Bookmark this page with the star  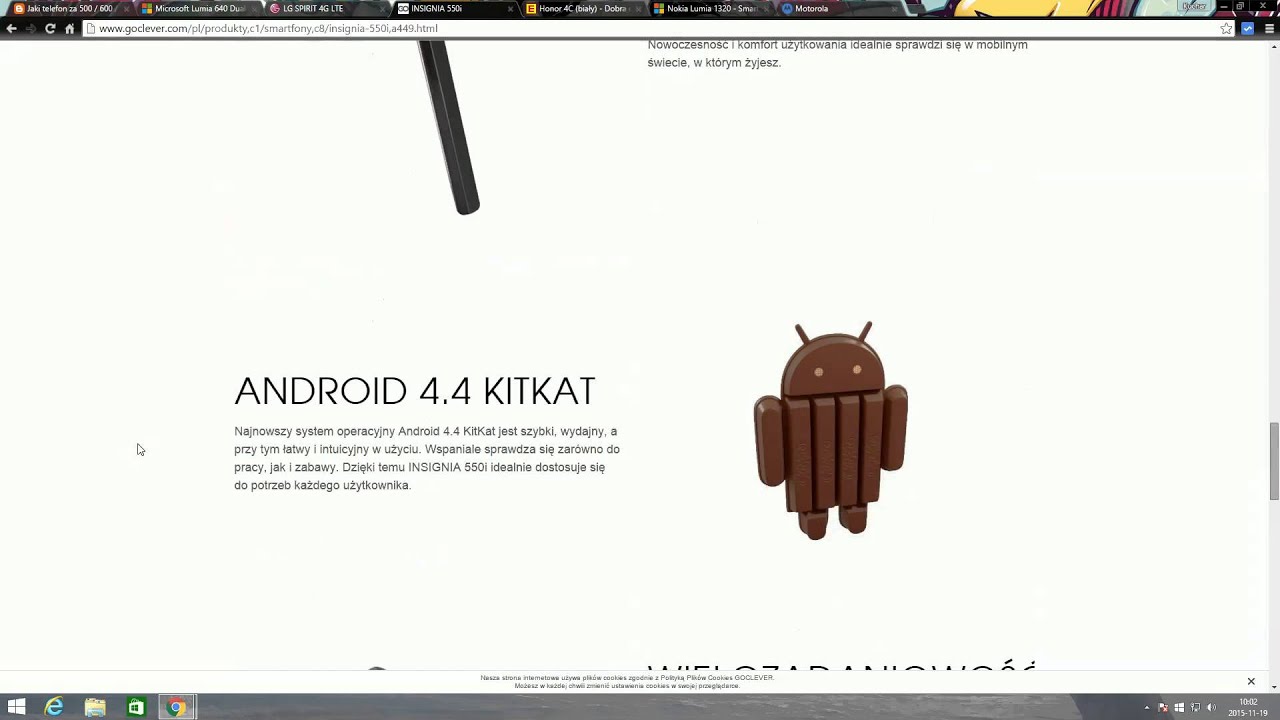(x=1226, y=29)
